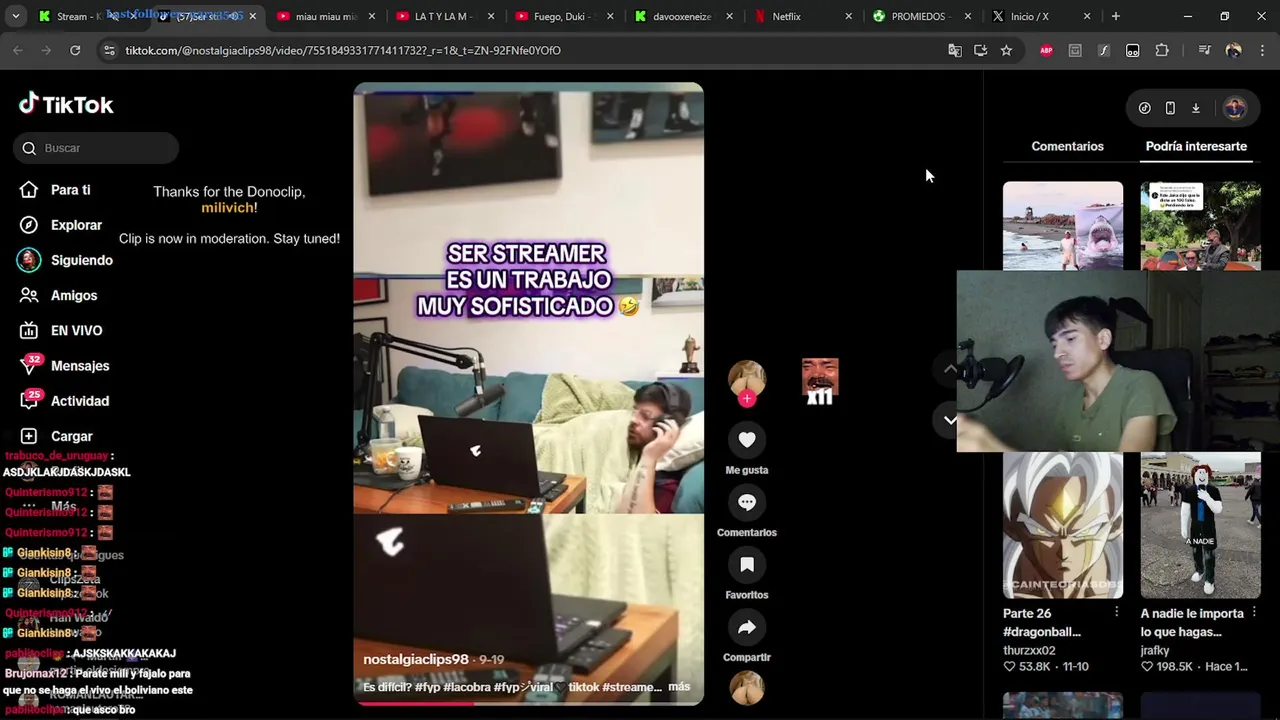Click the download desktop app icon
1280x720 pixels.
[1195, 108]
